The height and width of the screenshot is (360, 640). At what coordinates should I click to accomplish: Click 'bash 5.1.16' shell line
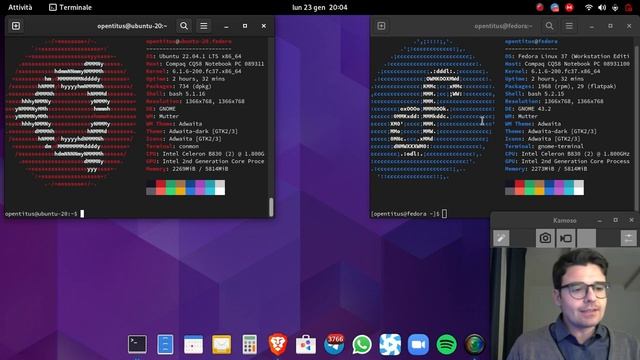pyautogui.click(x=187, y=94)
